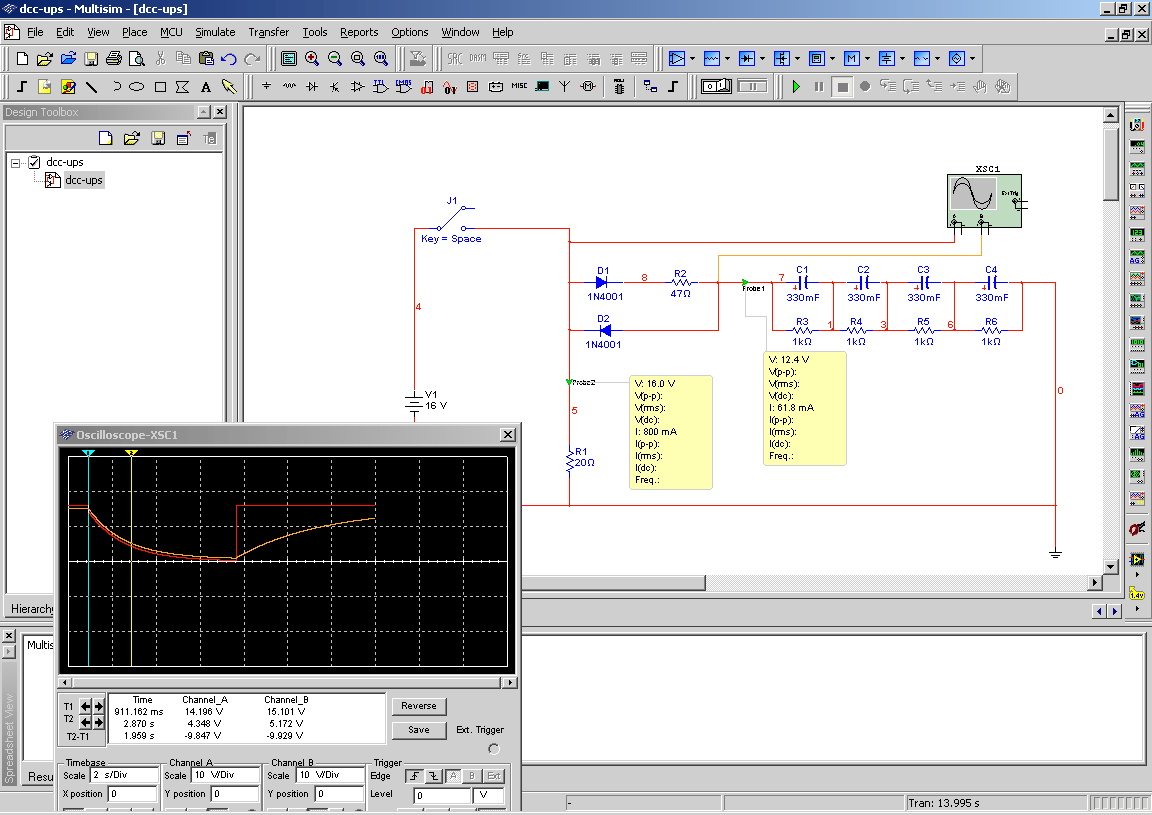
Task: Click the Print icon in toolbar
Action: pyautogui.click(x=114, y=58)
